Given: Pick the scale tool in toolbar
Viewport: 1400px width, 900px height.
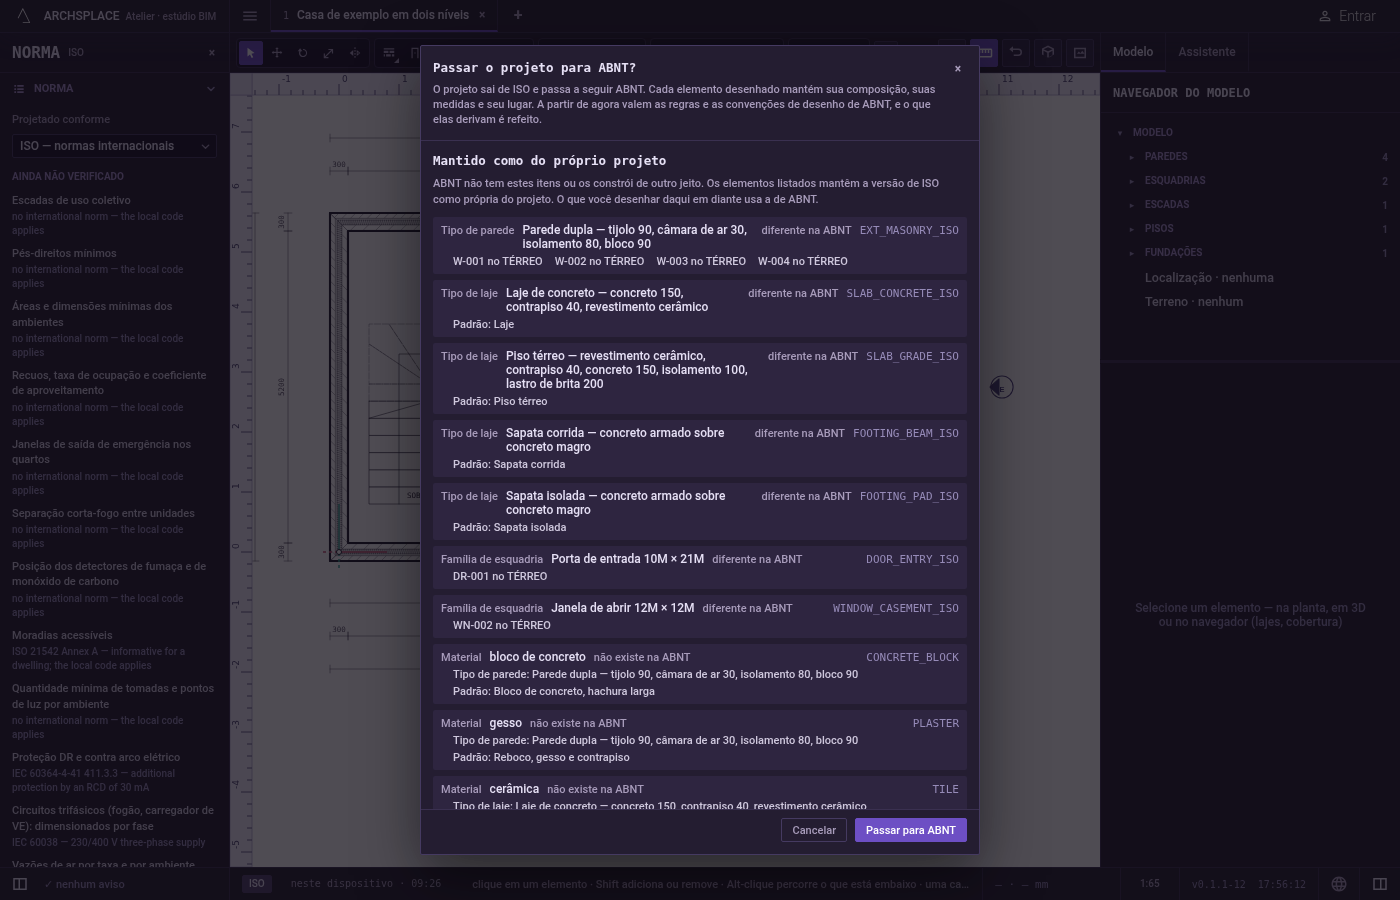Looking at the screenshot, I should pos(329,52).
